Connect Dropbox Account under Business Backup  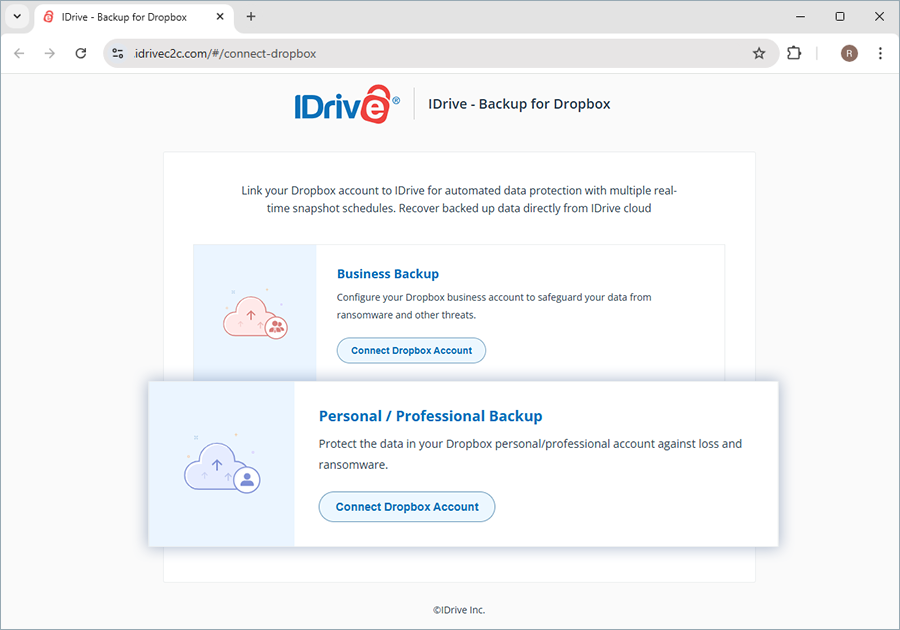[411, 351]
